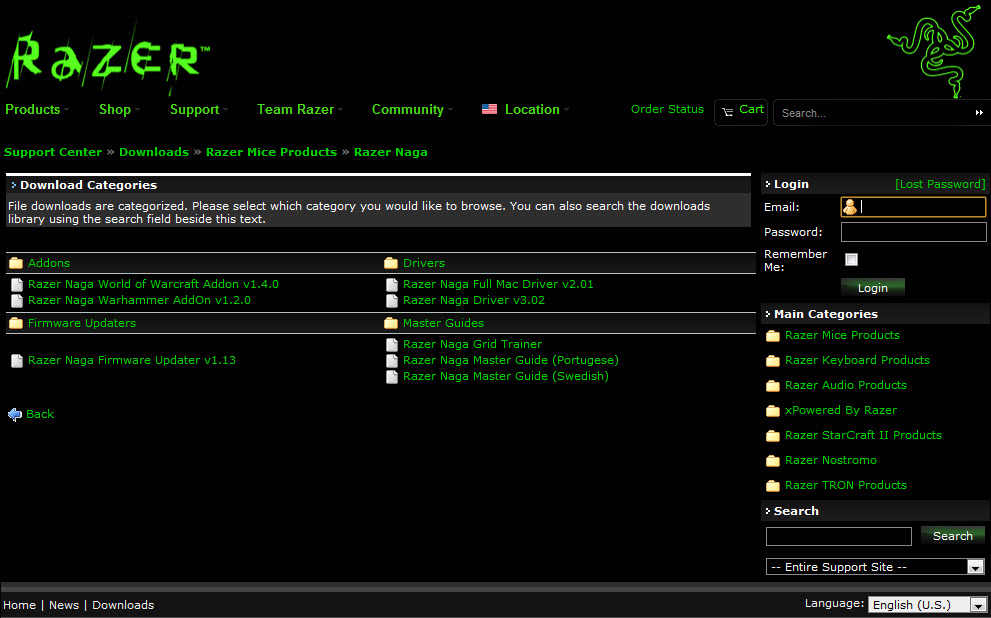The height and width of the screenshot is (618, 991).
Task: Click file icon beside Full Mac Driver v2.01
Action: point(392,284)
